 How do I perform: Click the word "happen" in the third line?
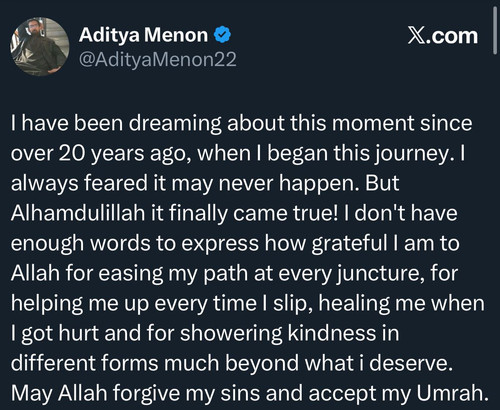click(x=318, y=184)
